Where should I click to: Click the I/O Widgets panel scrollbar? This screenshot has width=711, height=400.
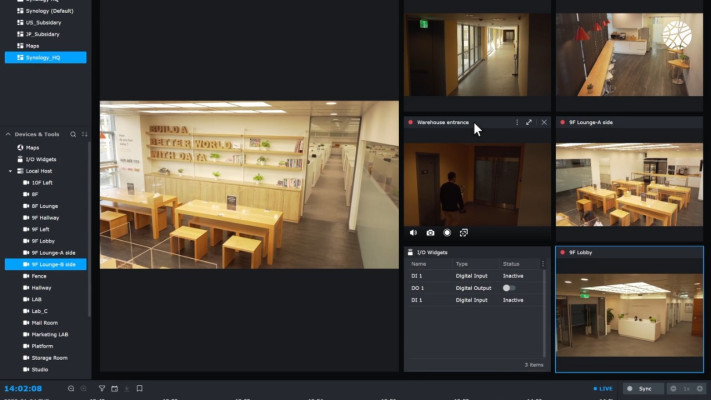pyautogui.click(x=544, y=312)
